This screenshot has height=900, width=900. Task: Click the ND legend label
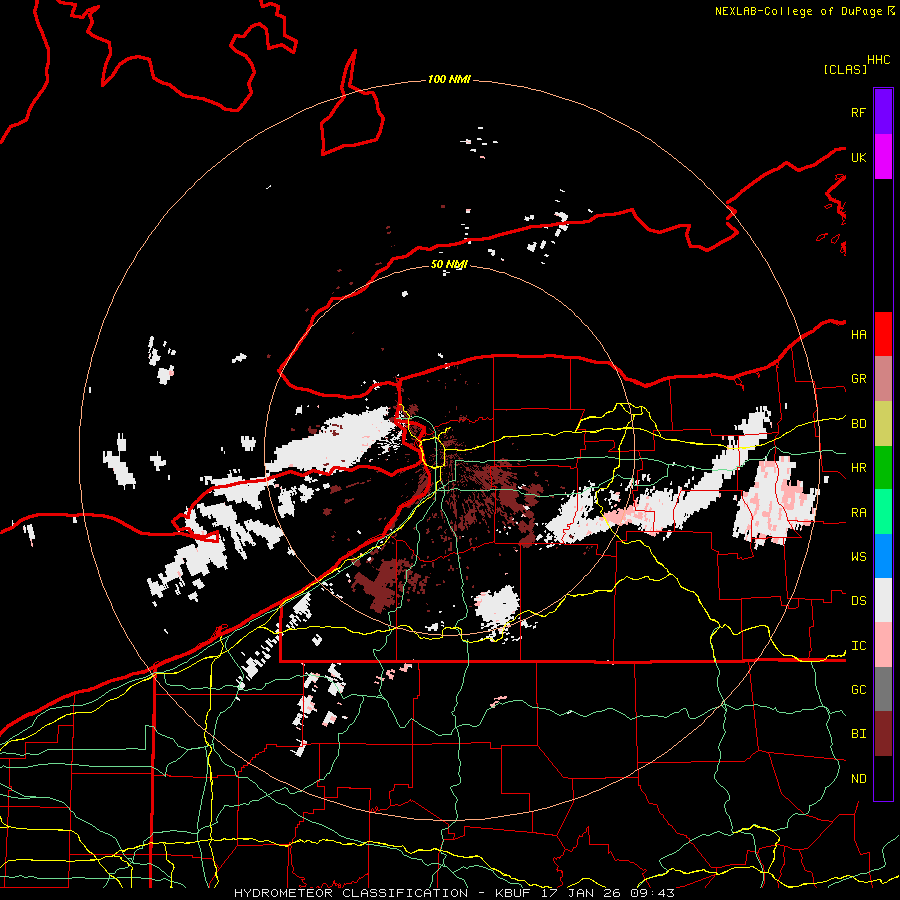[x=858, y=779]
